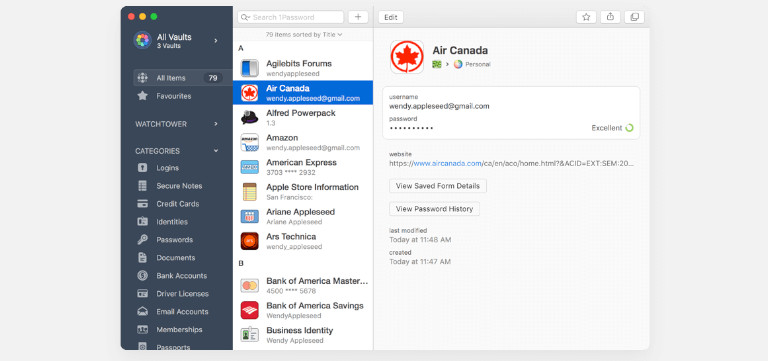Select Bank of America Master item
This screenshot has width=768, height=361.
tap(303, 286)
